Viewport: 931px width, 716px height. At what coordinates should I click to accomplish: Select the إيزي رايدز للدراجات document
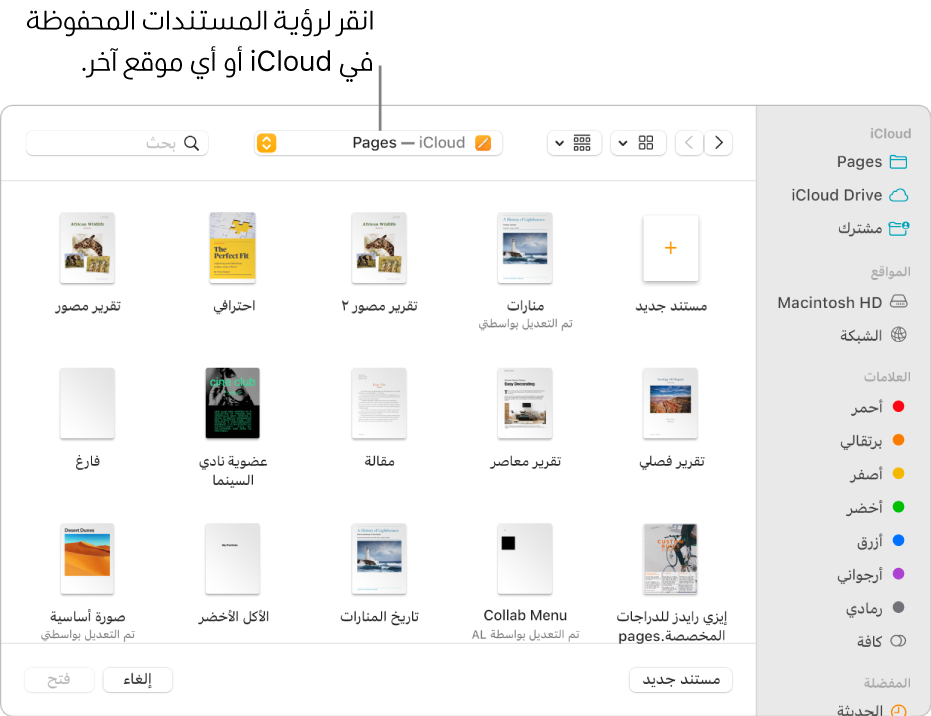click(671, 559)
